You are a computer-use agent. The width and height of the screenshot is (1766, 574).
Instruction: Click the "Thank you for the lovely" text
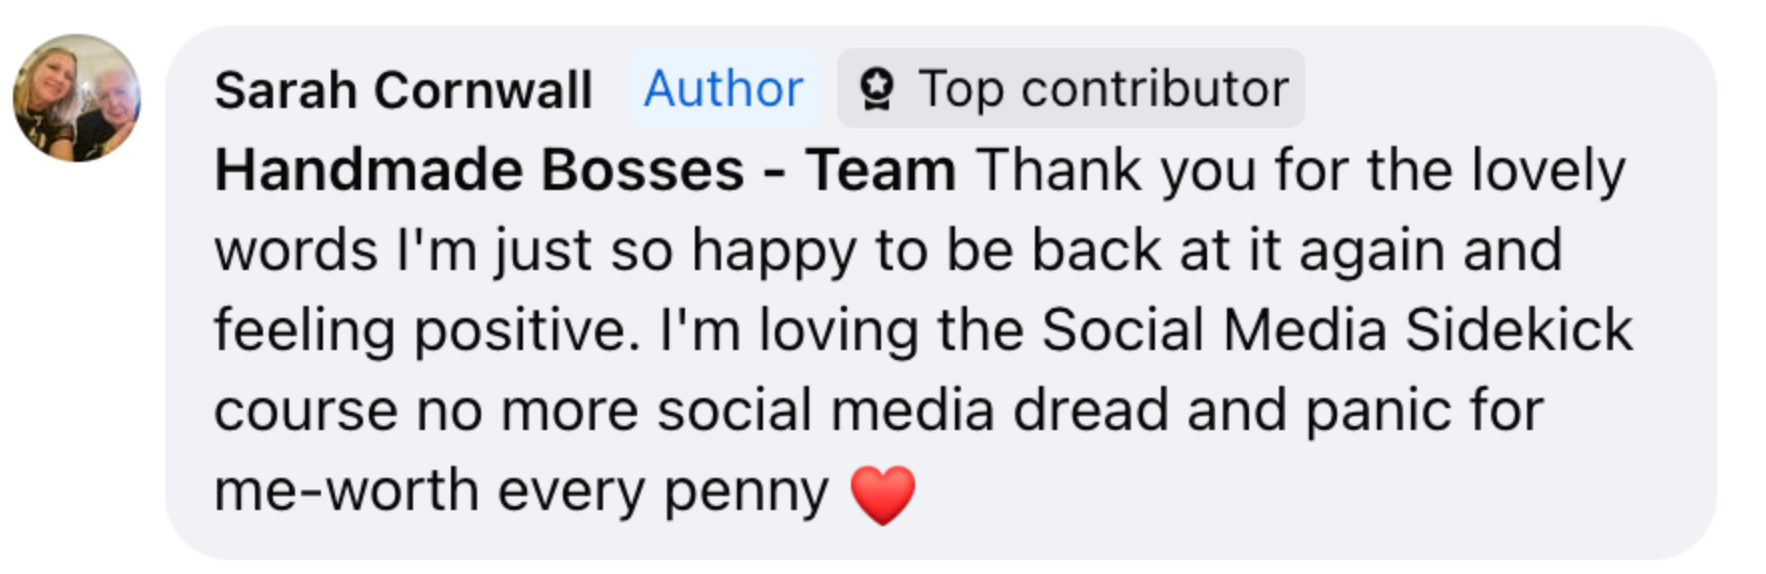point(1301,170)
